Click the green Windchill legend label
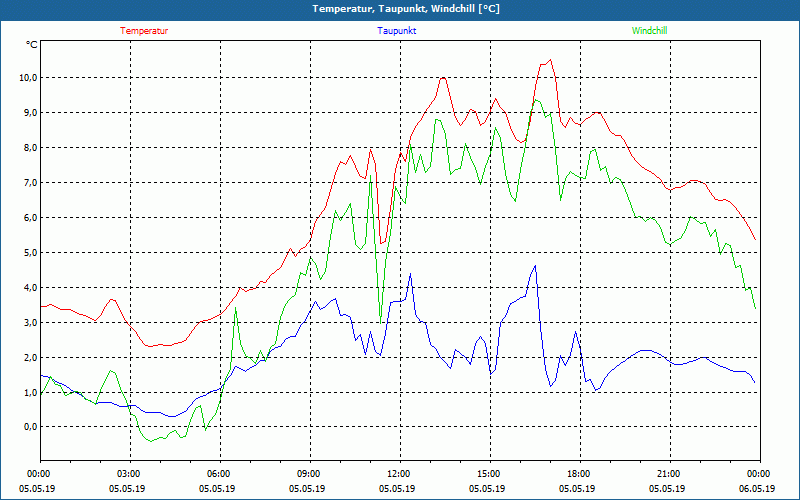The image size is (800, 500). click(x=649, y=31)
